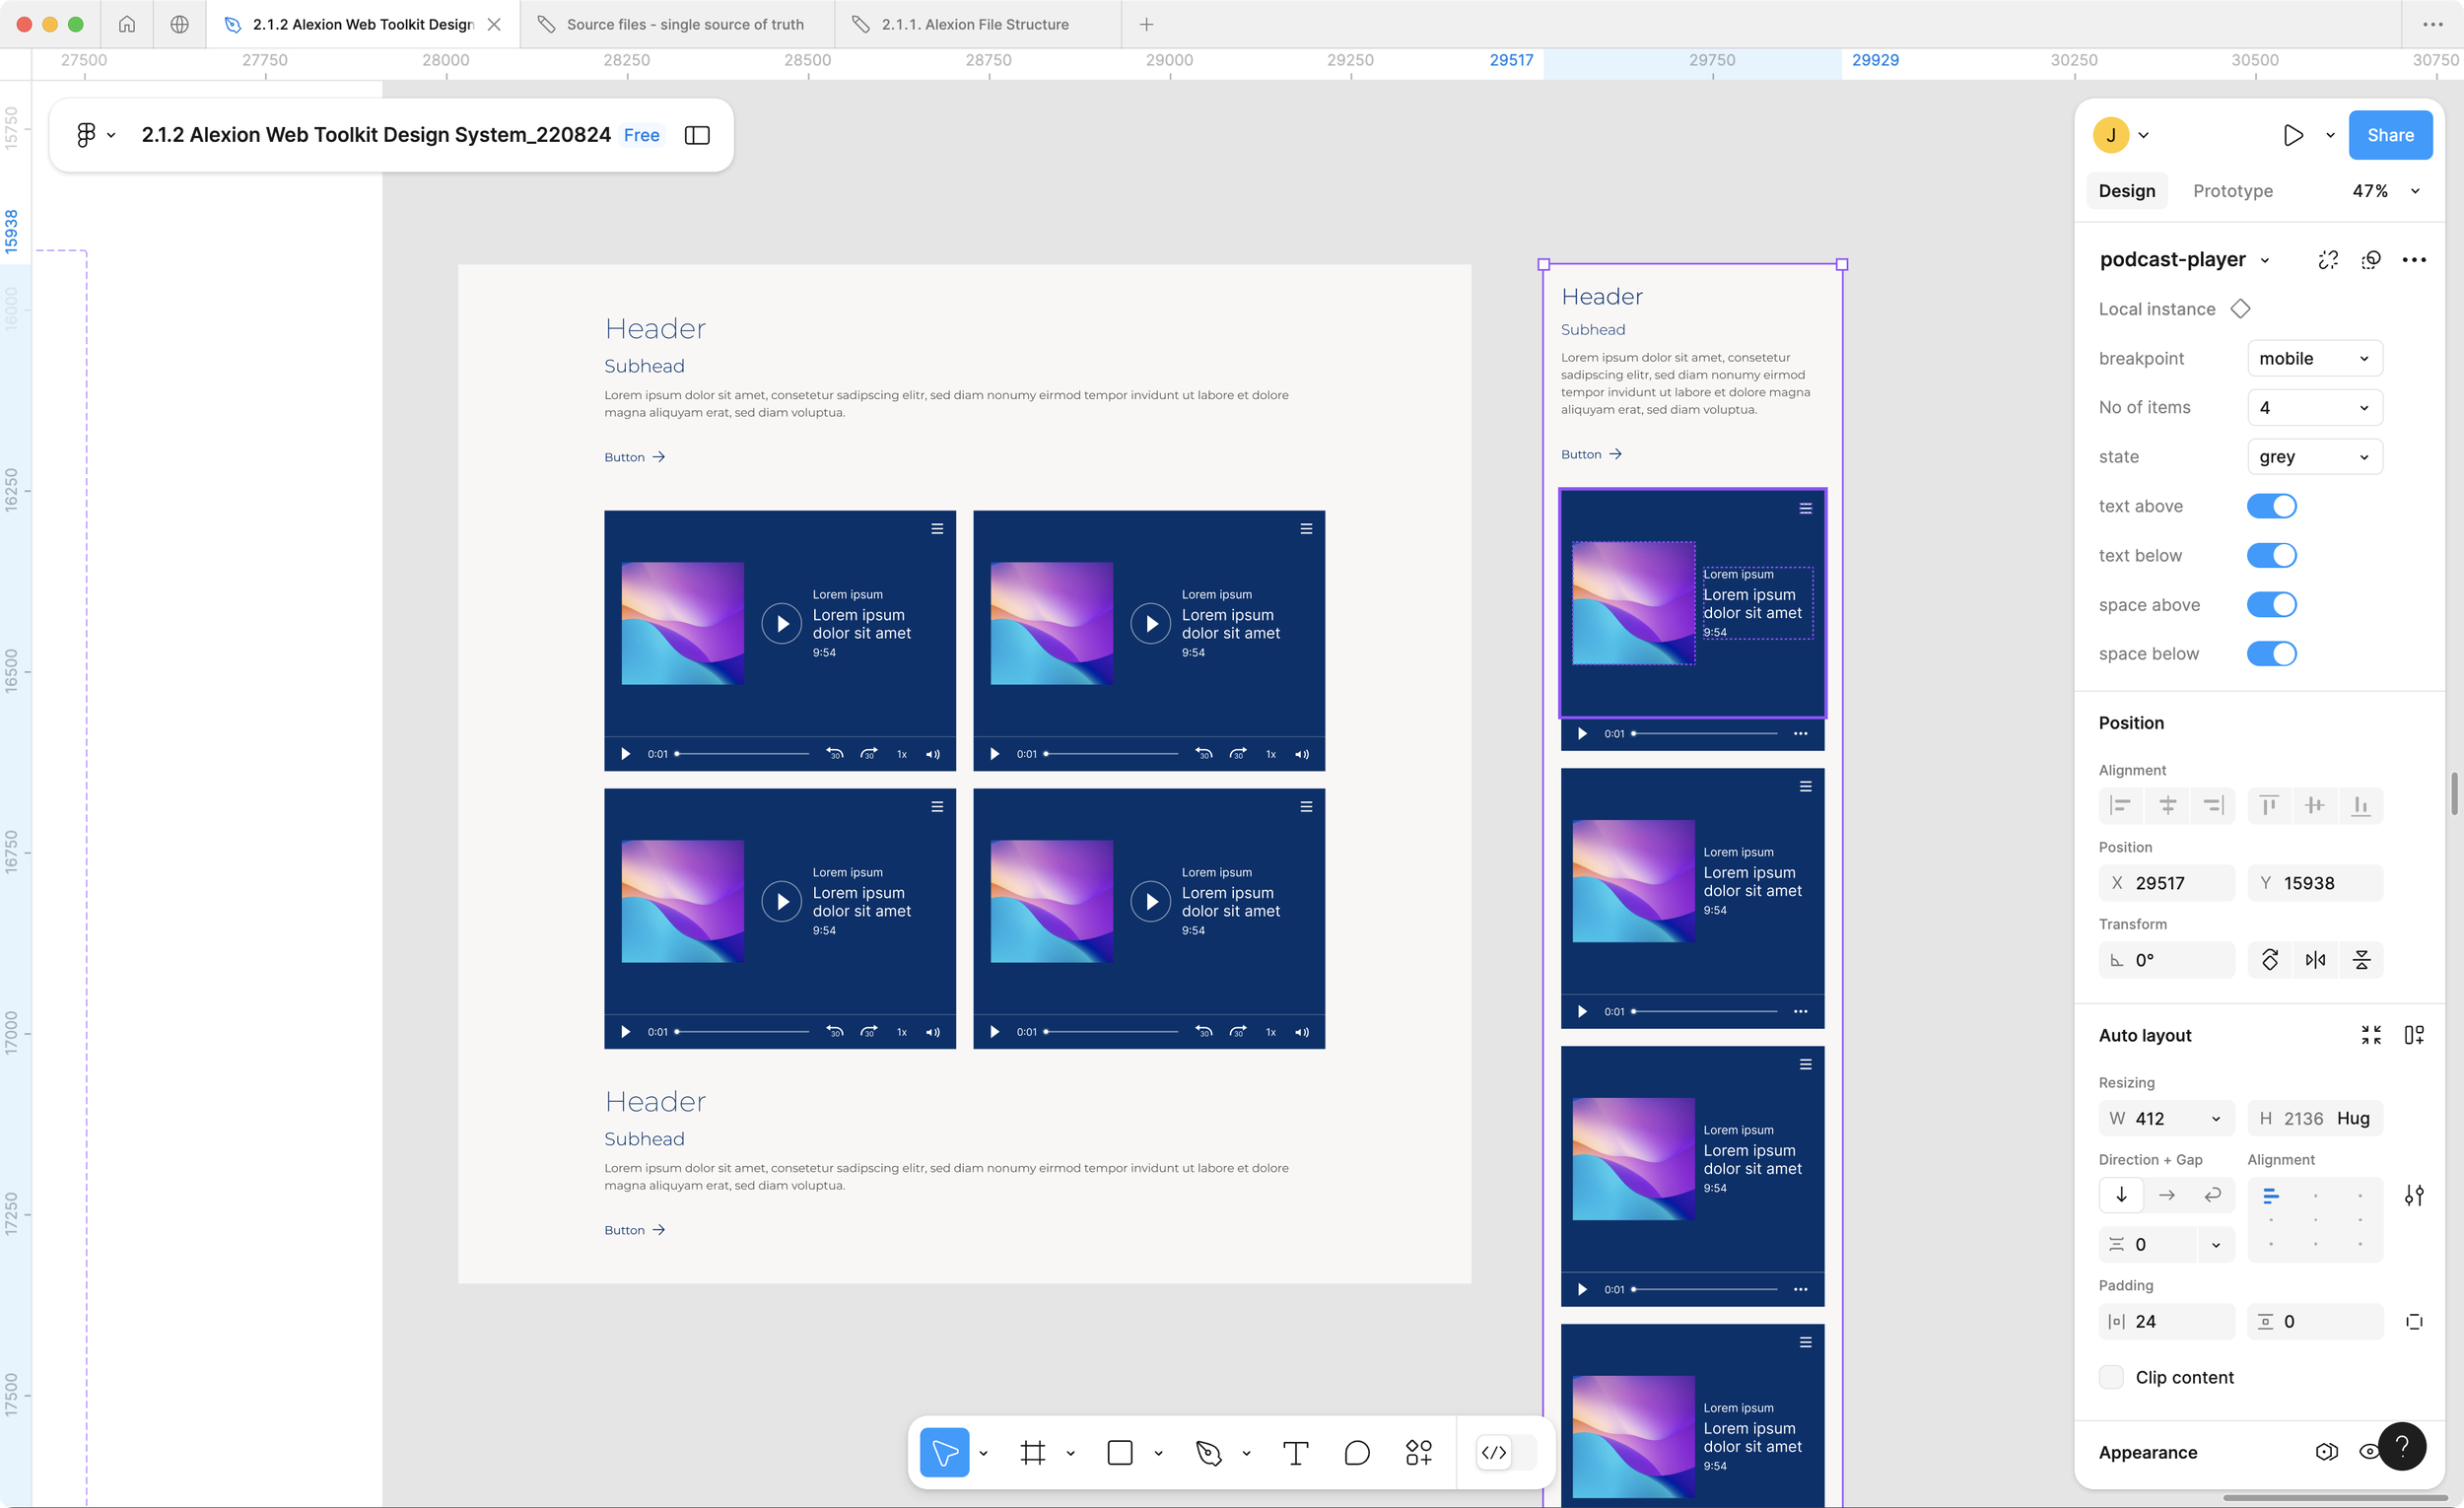Open the breakpoint dropdown showing mobile
The height and width of the screenshot is (1508, 2464).
tap(2314, 358)
